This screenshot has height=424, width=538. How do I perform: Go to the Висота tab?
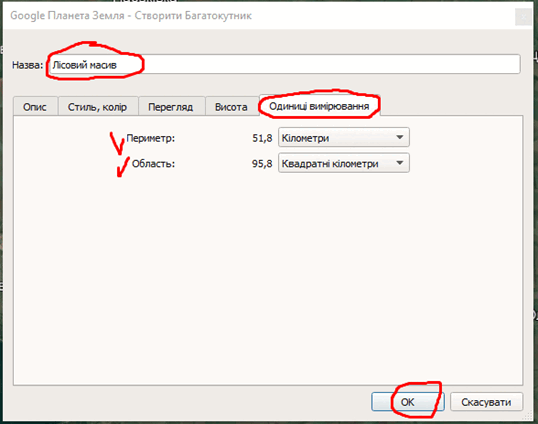pyautogui.click(x=231, y=107)
